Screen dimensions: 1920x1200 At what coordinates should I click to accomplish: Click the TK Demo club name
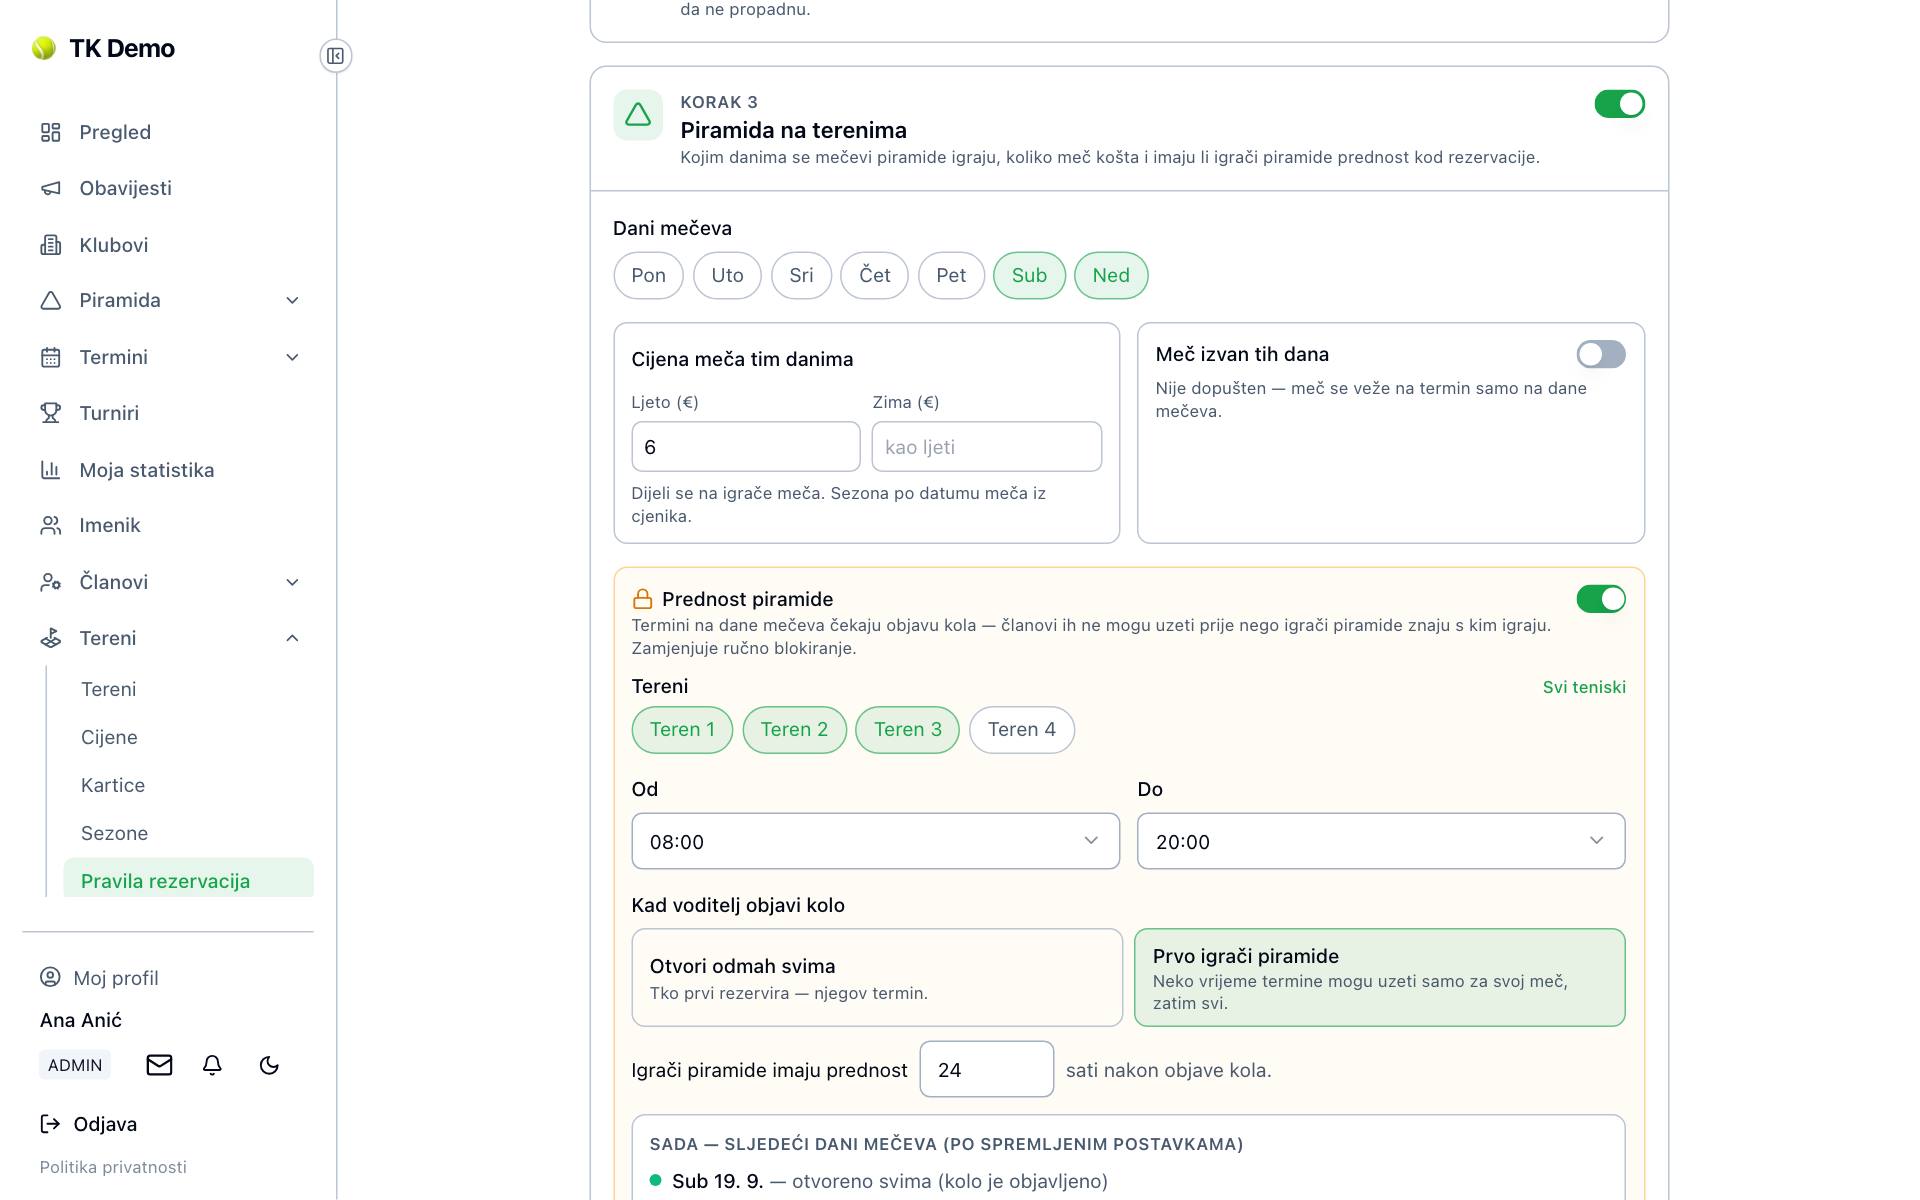[x=122, y=48]
